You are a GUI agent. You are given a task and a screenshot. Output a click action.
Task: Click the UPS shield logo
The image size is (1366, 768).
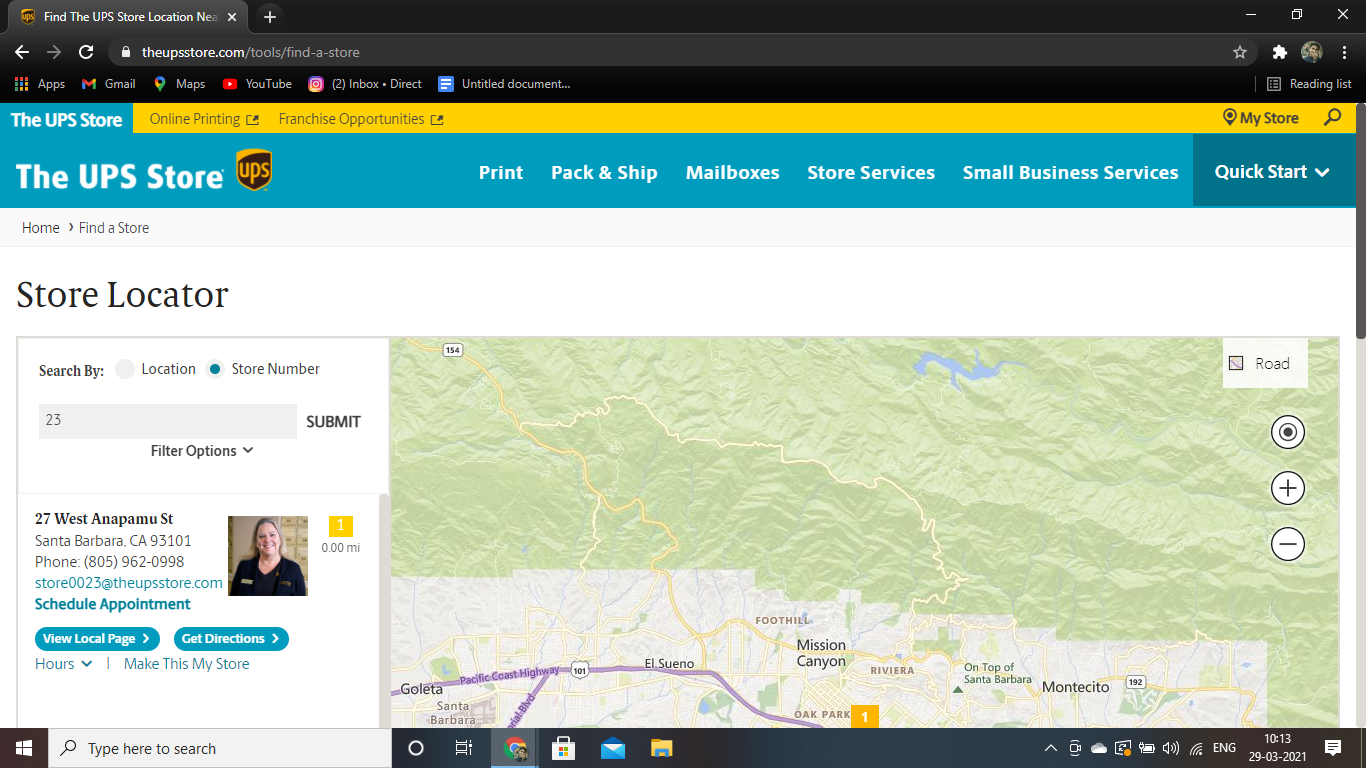point(254,170)
